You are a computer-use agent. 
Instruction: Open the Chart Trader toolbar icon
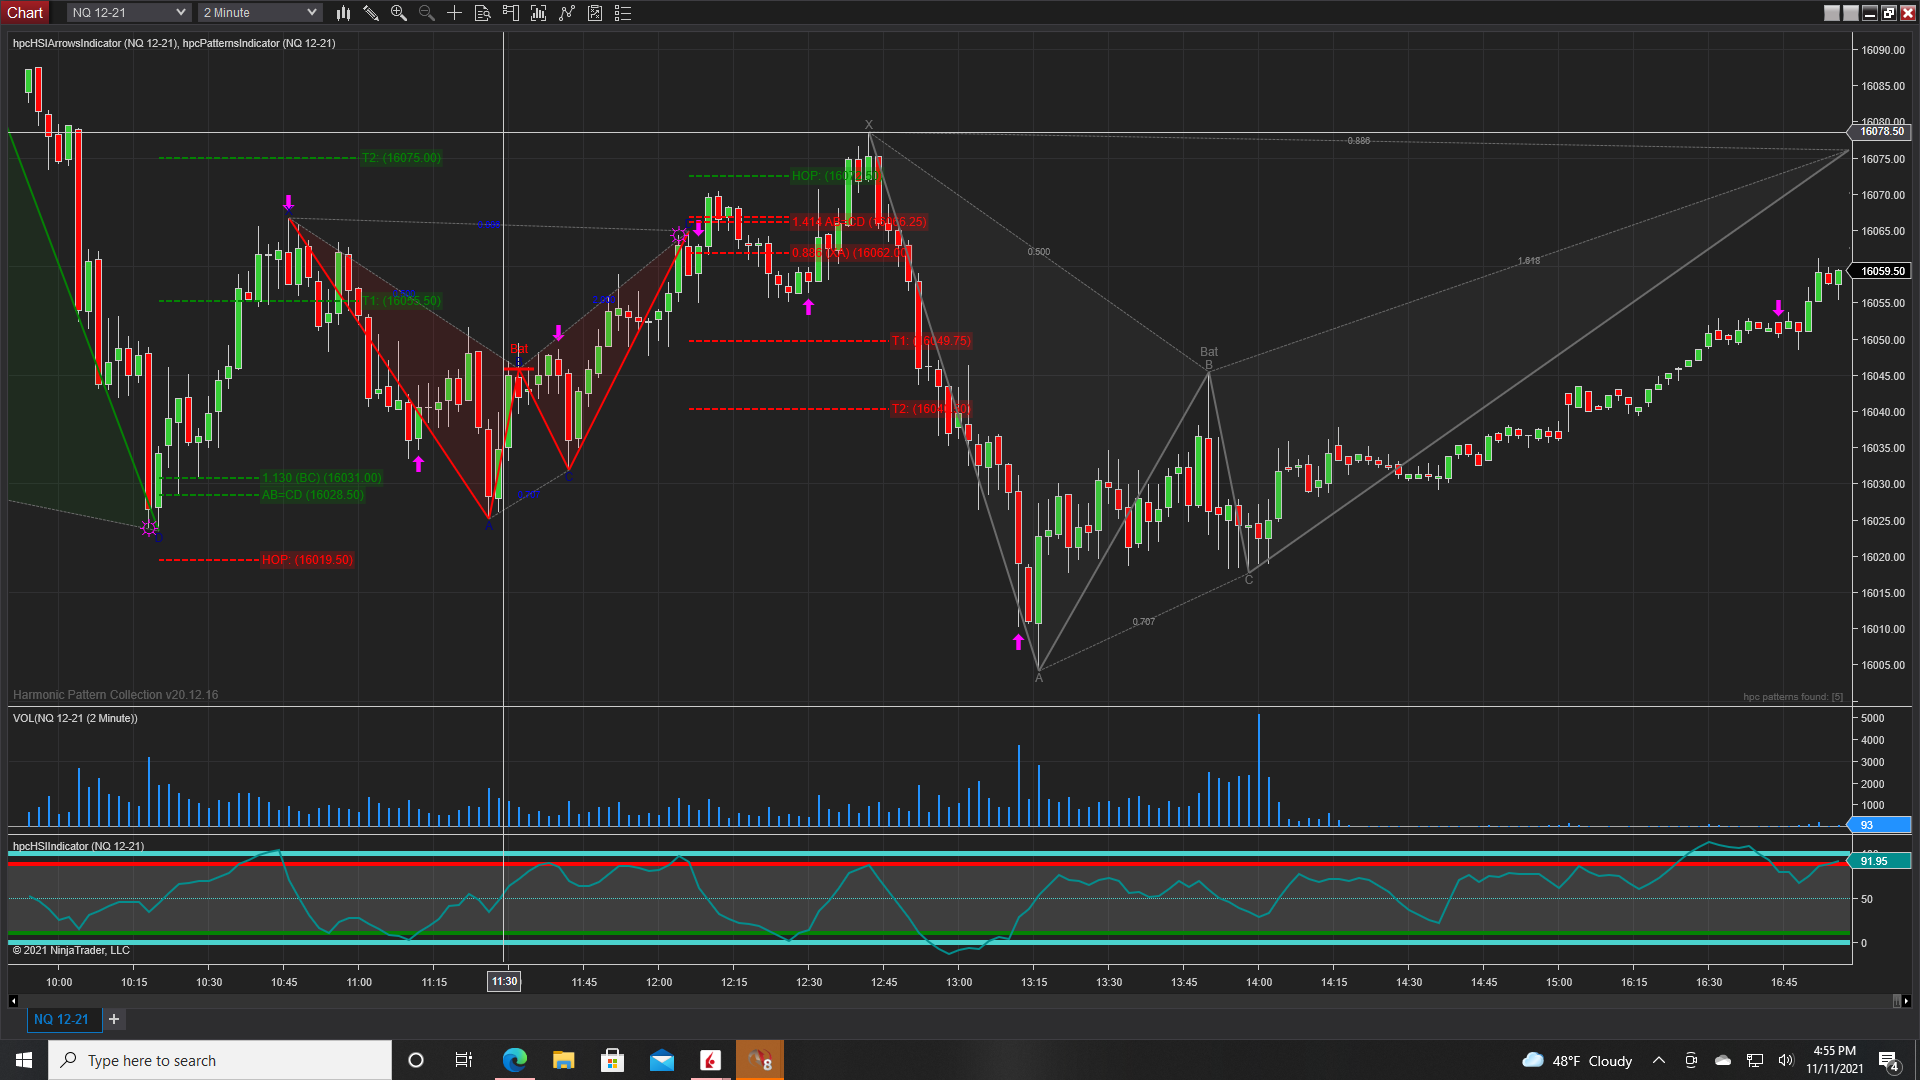[x=511, y=13]
